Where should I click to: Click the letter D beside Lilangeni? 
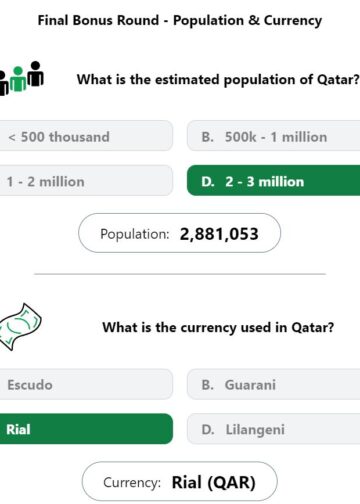coord(208,430)
